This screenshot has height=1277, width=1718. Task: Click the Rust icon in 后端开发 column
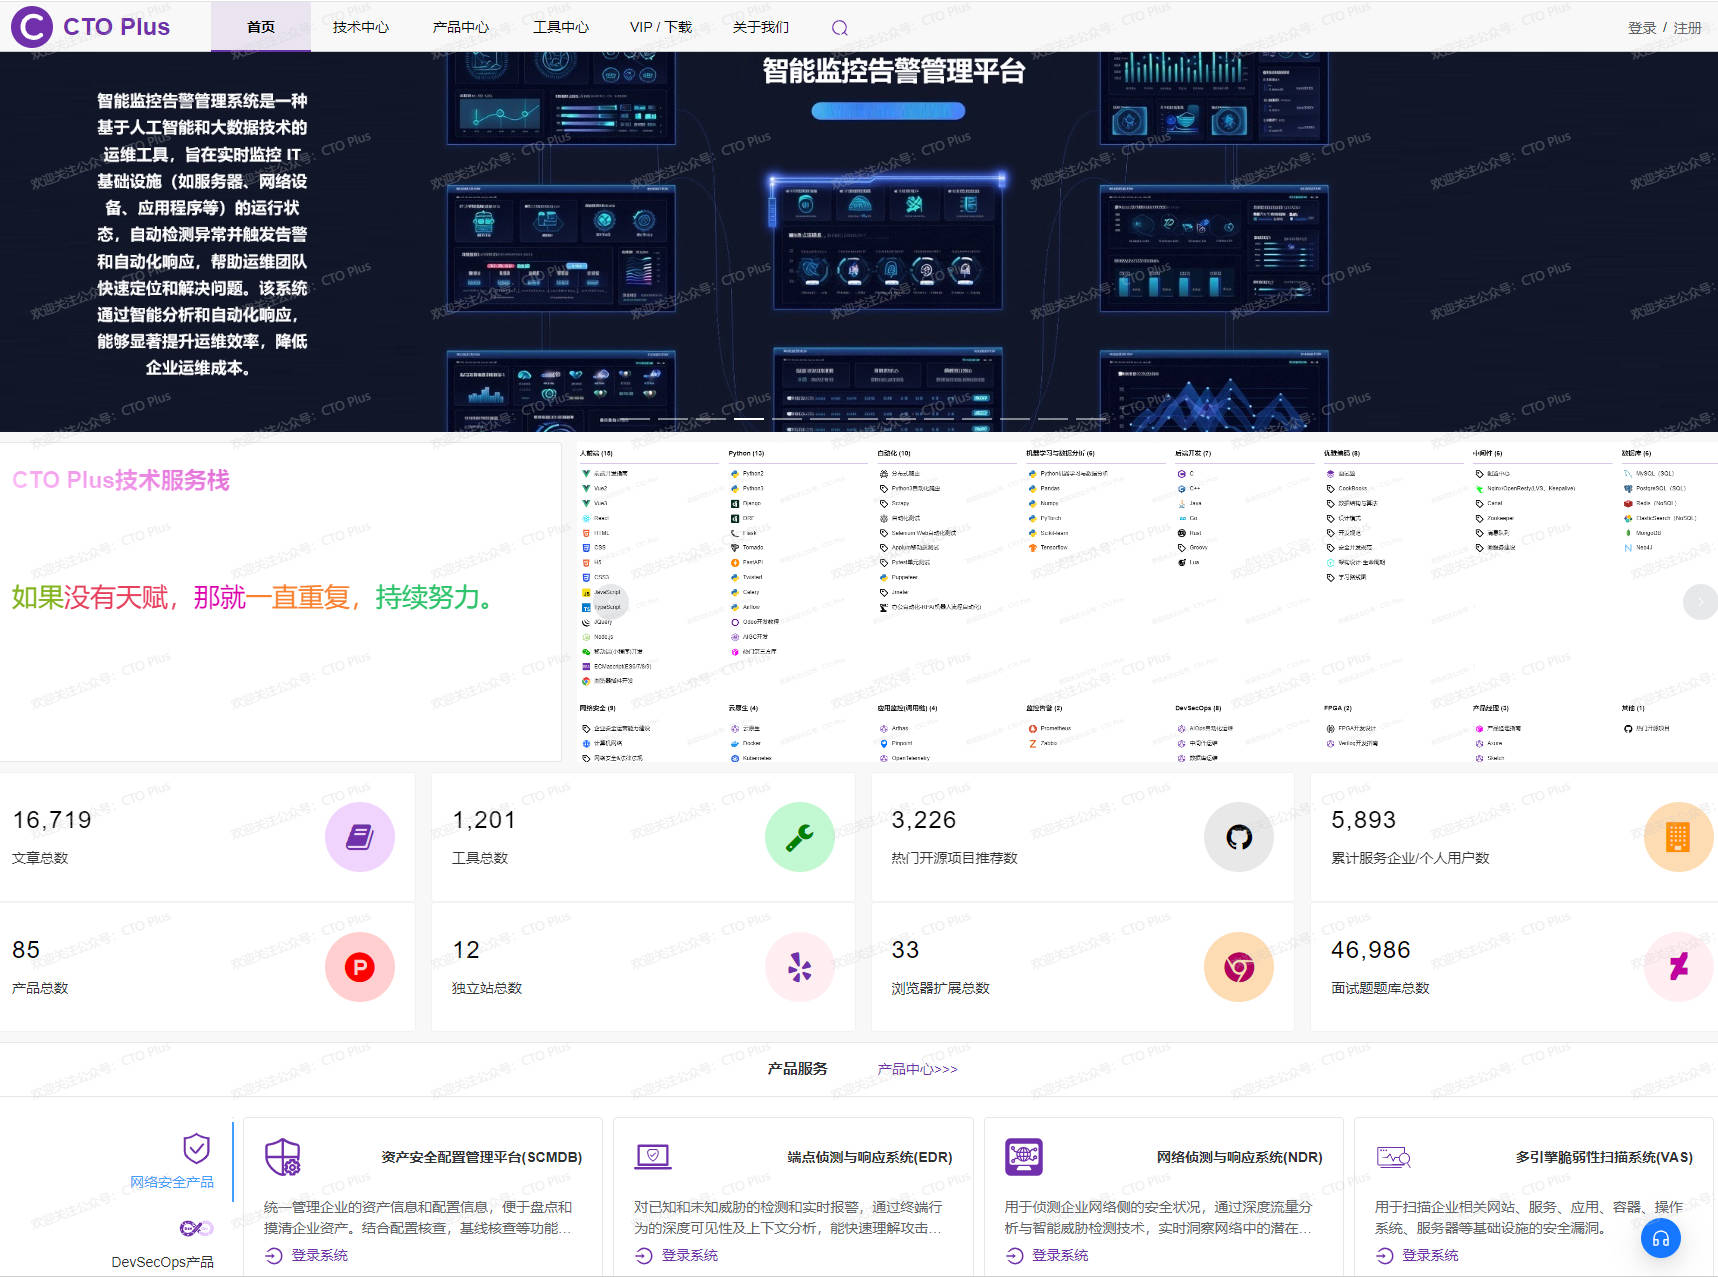point(1182,533)
